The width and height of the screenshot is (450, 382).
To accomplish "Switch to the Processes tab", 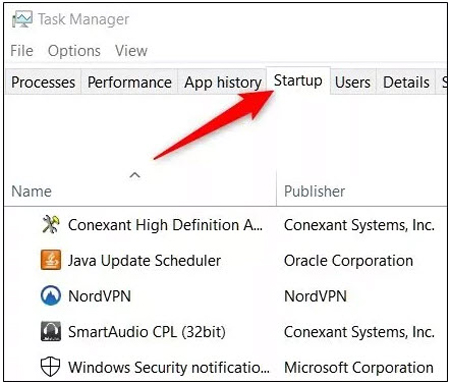I will pyautogui.click(x=43, y=82).
